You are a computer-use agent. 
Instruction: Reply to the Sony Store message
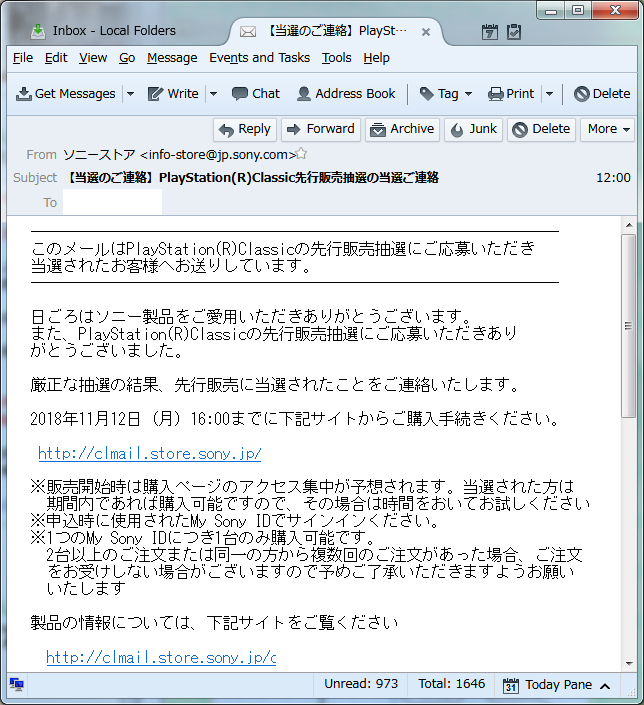coord(245,129)
